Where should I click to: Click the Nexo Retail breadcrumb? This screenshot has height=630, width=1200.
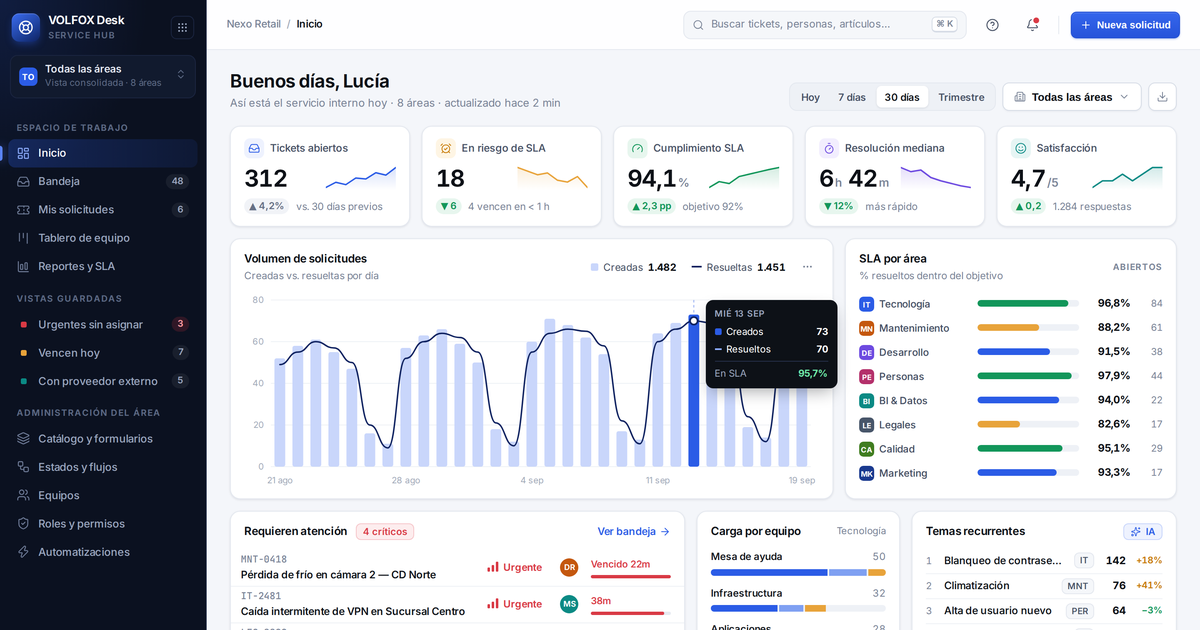pyautogui.click(x=254, y=24)
